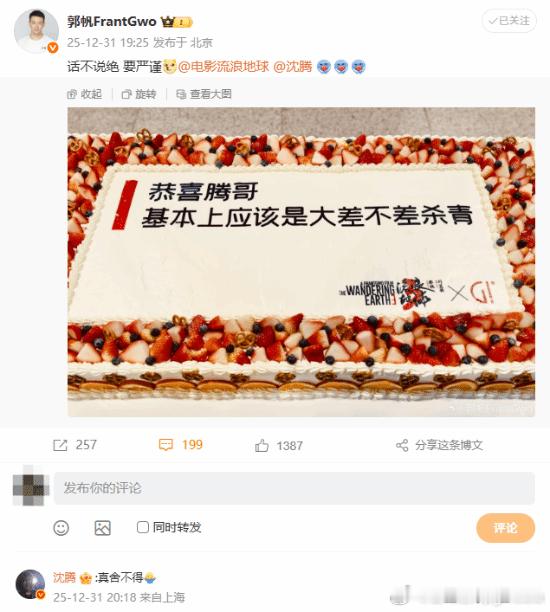Open the emoji picker smiley icon
550x612 pixels.
[61, 528]
